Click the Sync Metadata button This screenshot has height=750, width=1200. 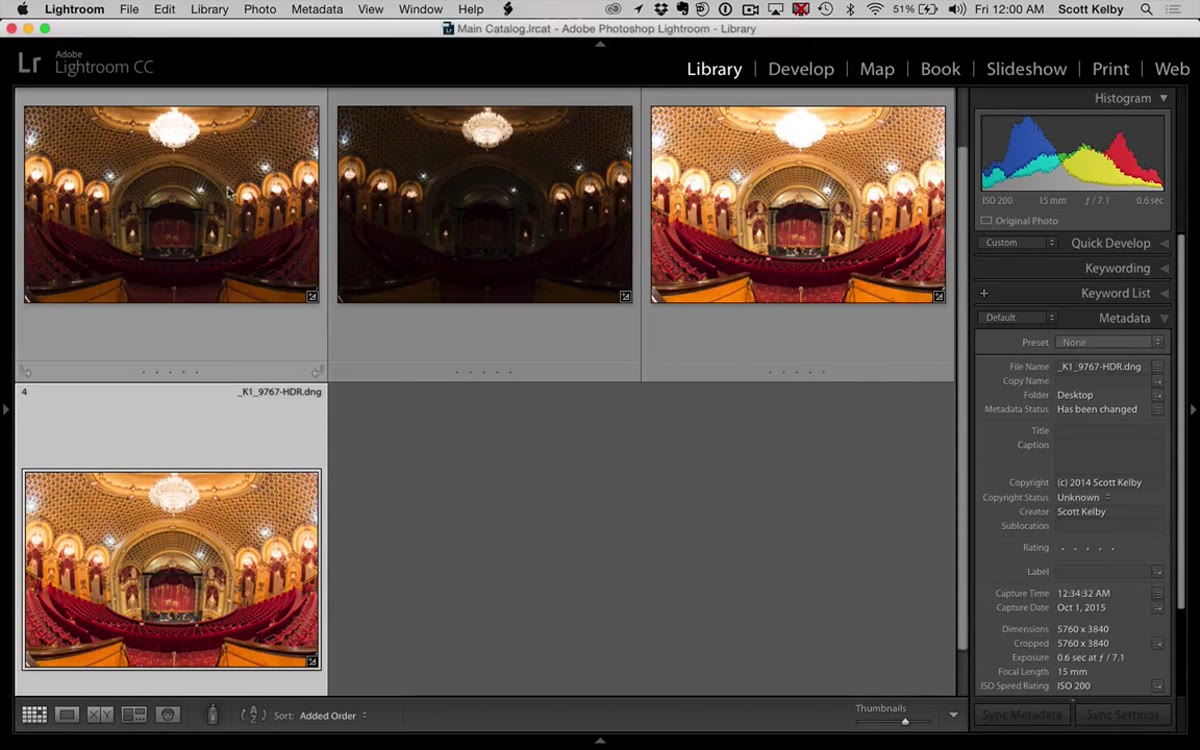click(x=1021, y=715)
